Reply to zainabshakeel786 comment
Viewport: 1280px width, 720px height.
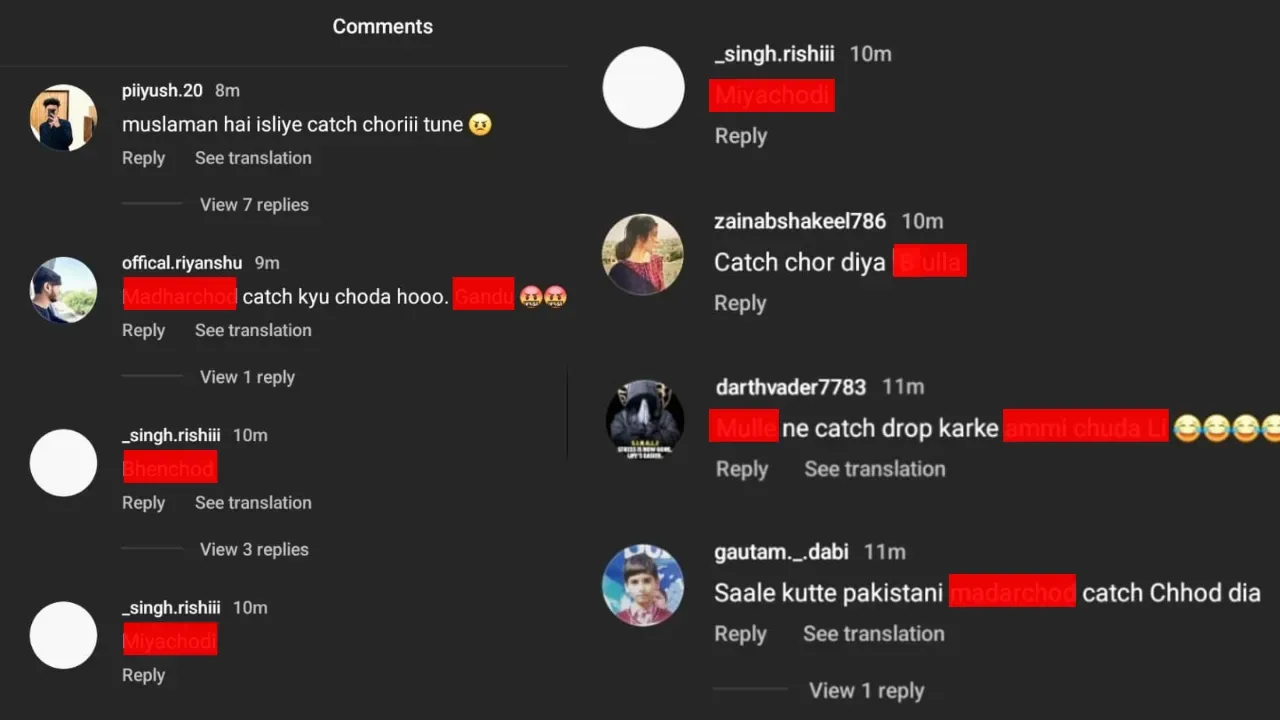coord(740,303)
